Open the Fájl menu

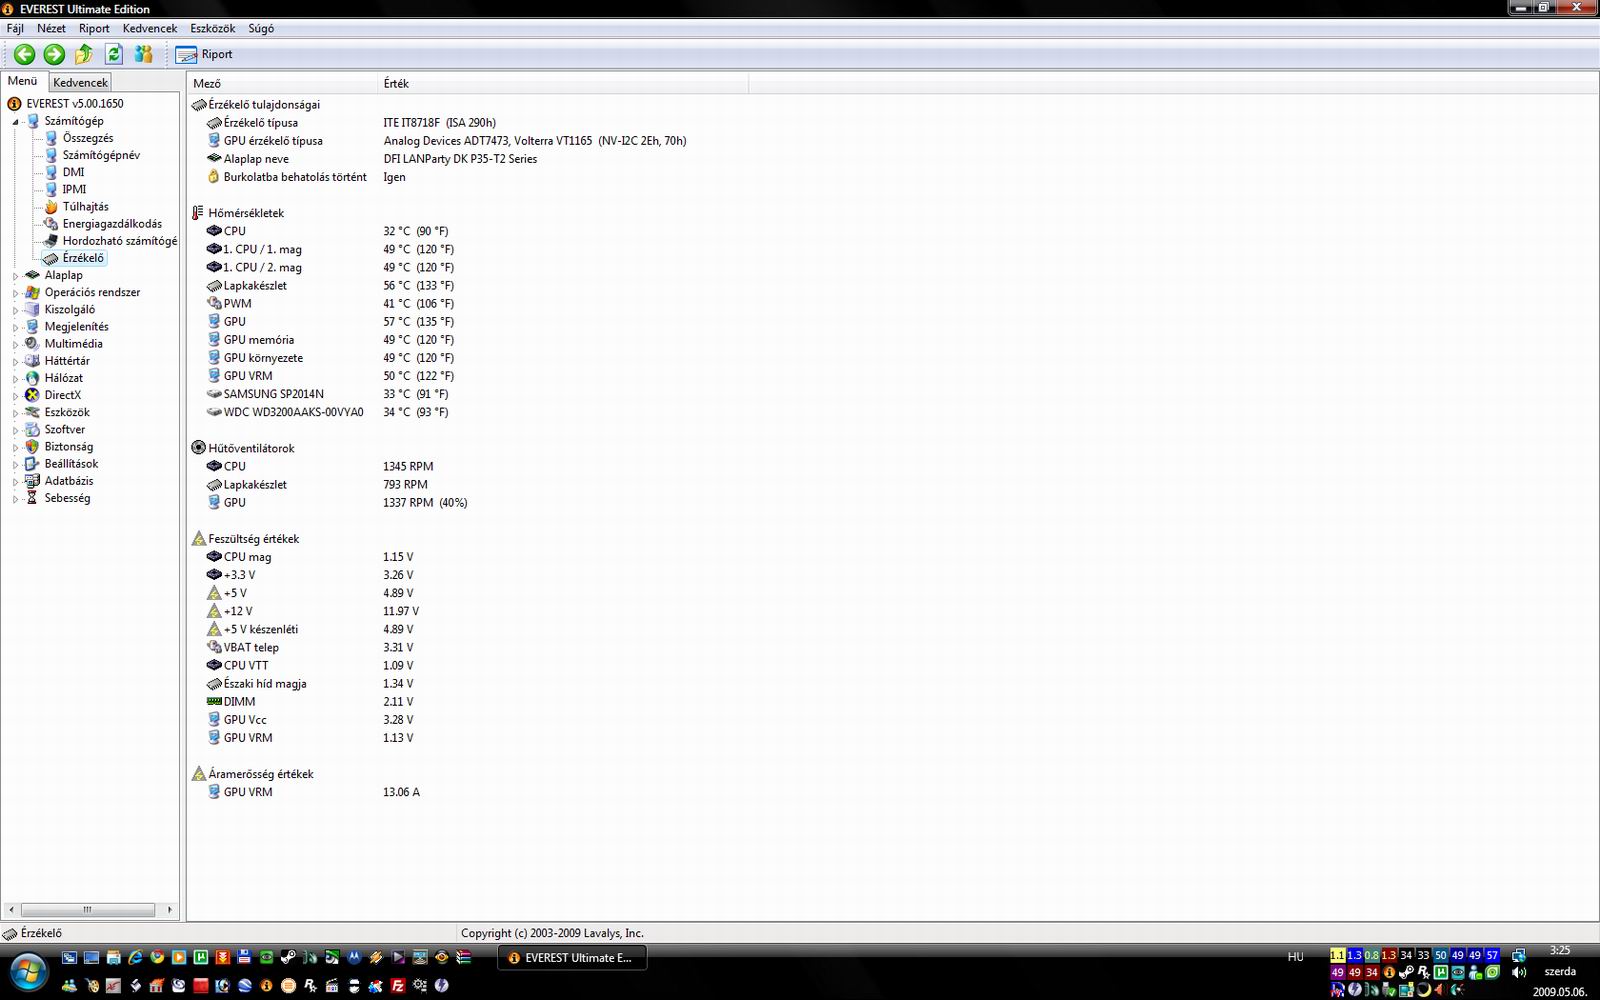point(15,28)
